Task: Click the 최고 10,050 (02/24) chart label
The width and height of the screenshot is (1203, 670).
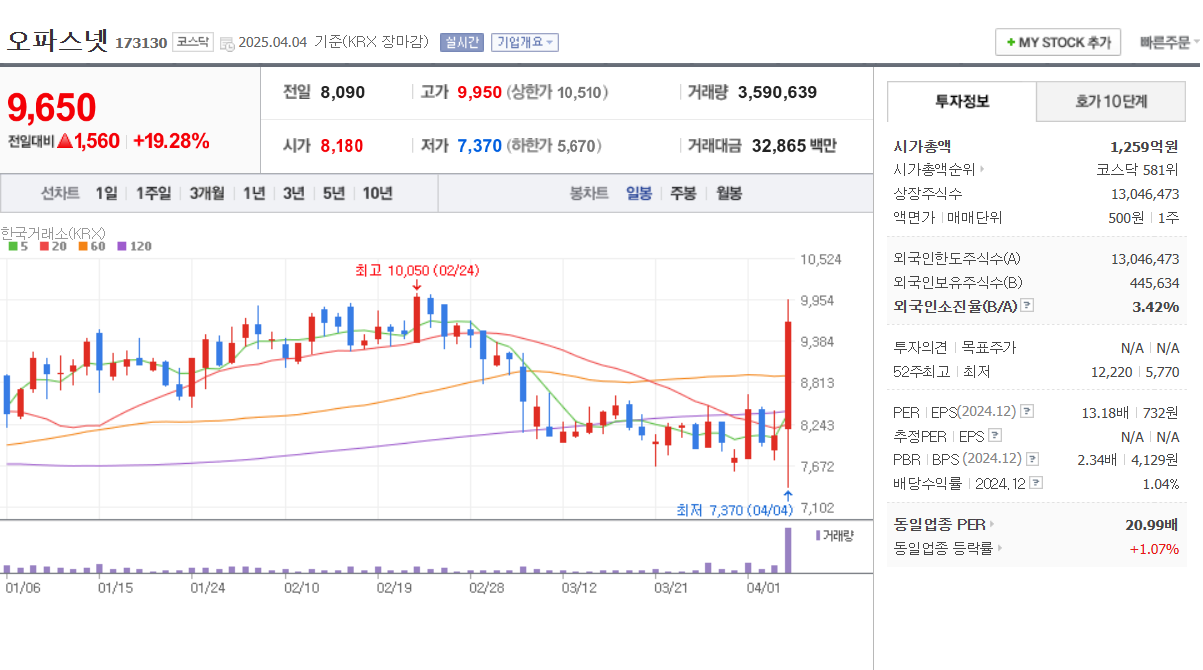Action: [417, 270]
